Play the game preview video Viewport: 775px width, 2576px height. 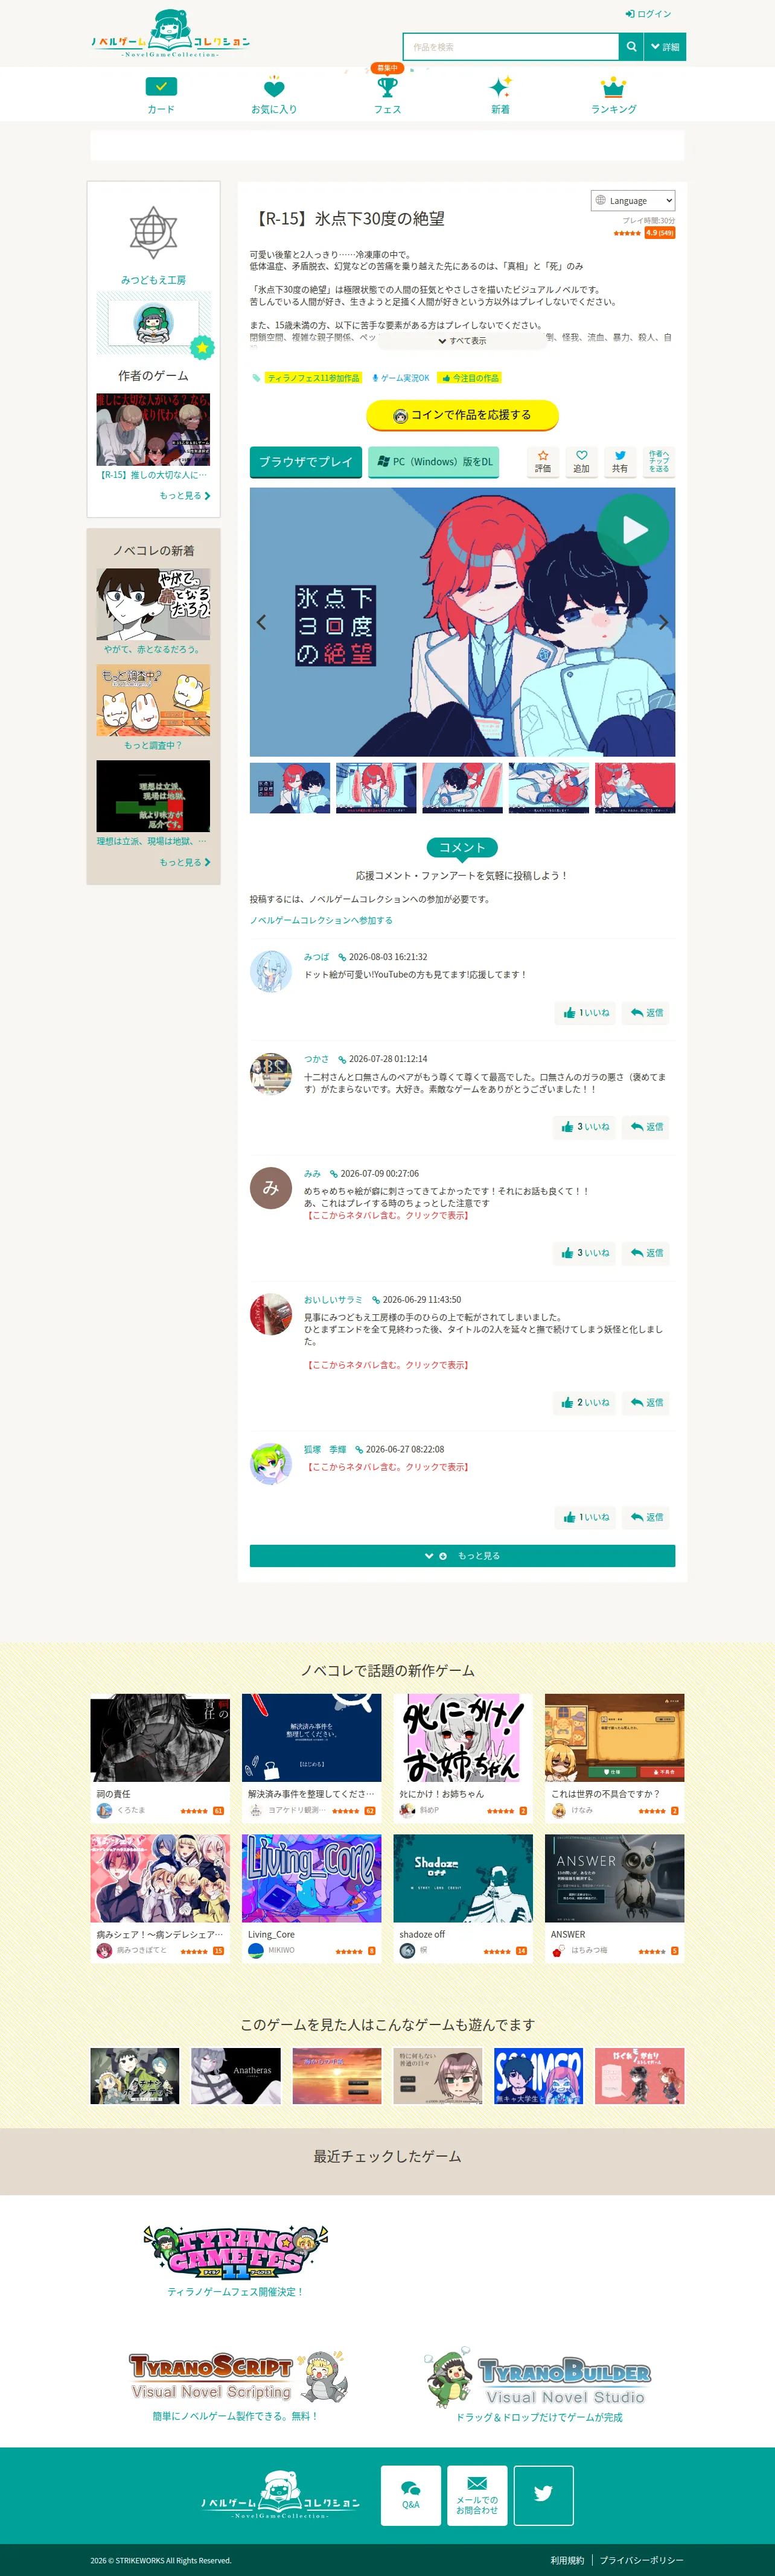click(633, 530)
